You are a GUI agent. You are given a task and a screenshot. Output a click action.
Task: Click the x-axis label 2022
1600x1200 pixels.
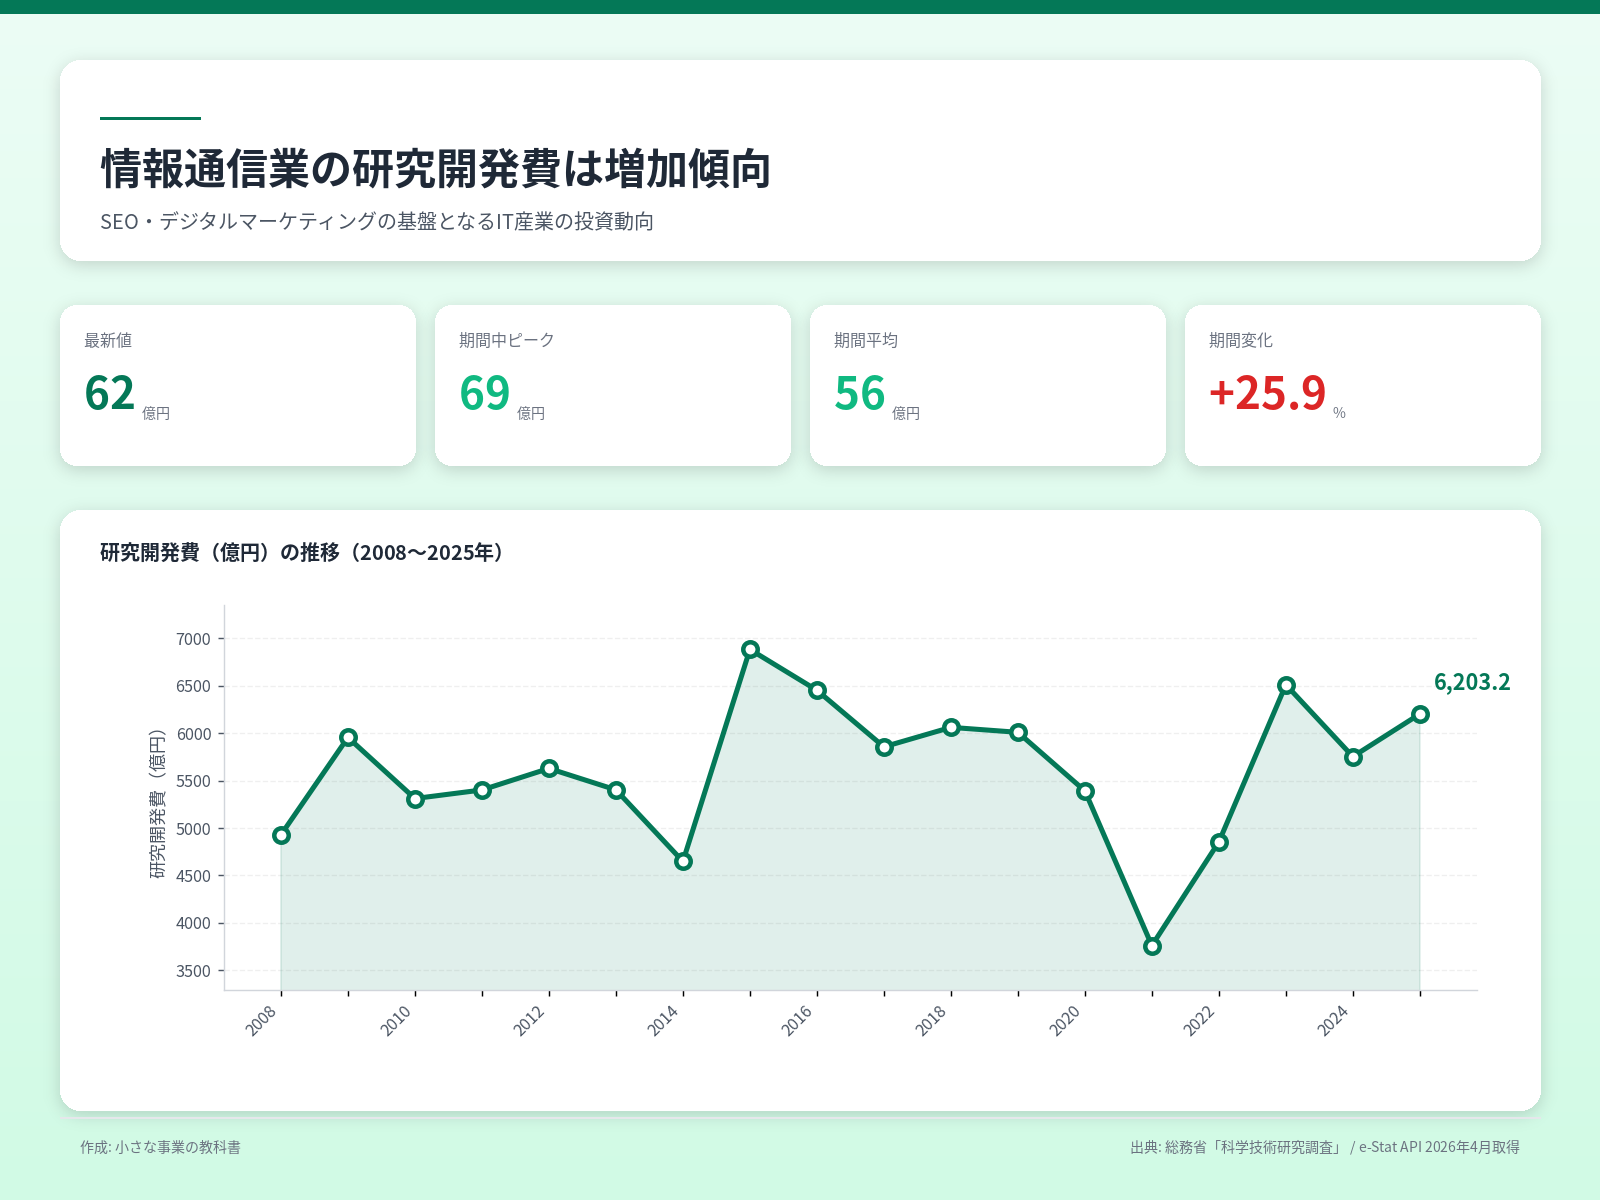pos(1200,1021)
